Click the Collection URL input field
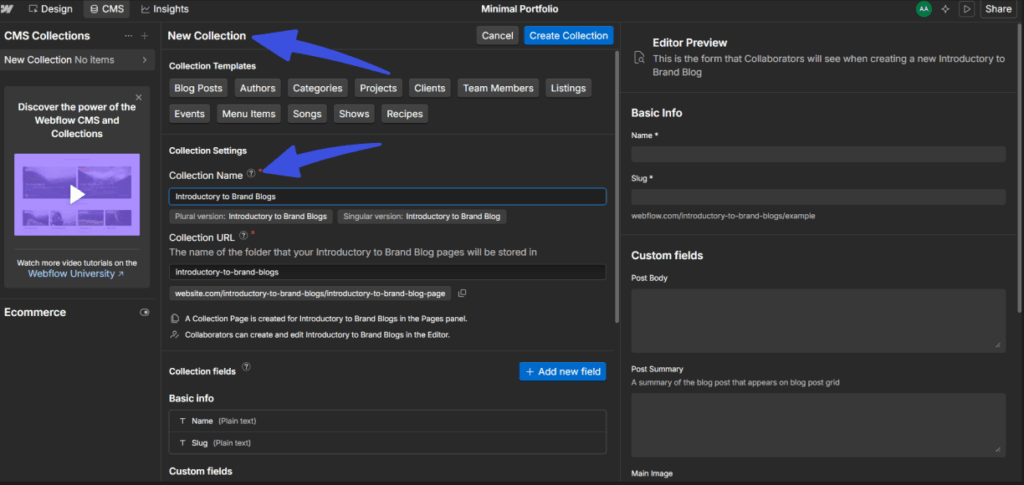 [x=387, y=272]
